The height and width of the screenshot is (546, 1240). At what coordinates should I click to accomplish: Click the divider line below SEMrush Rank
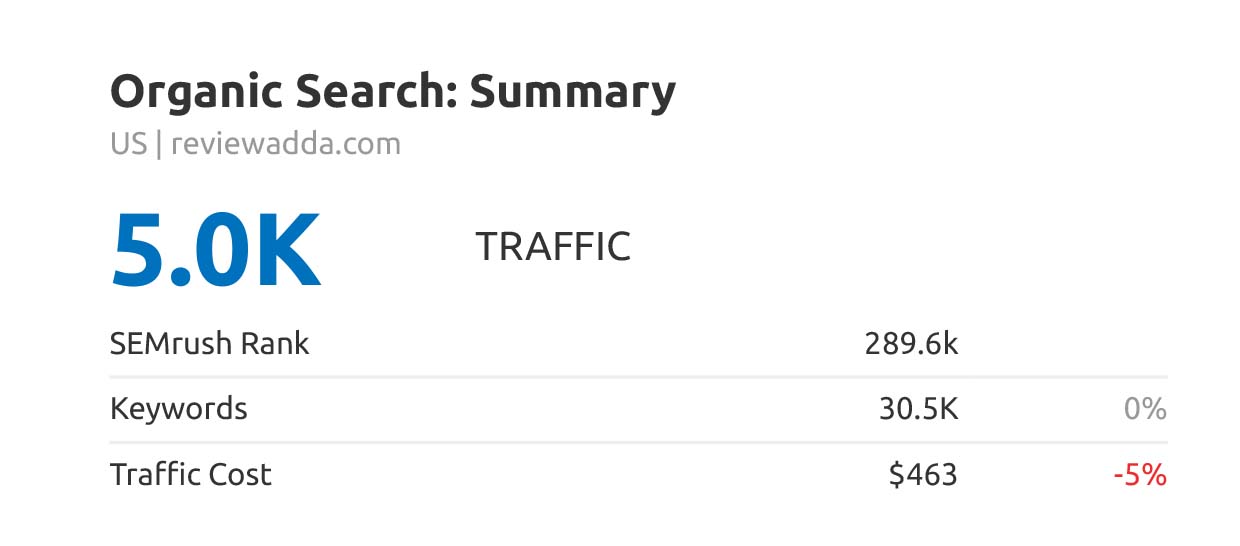click(638, 377)
